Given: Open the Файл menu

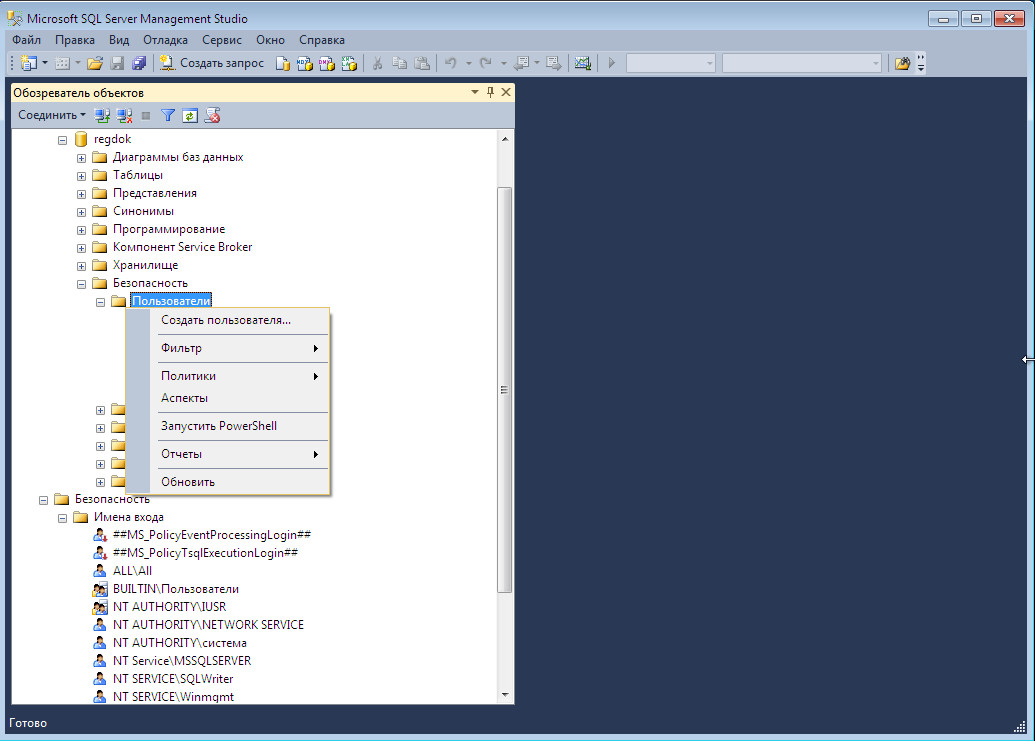Looking at the screenshot, I should point(26,40).
